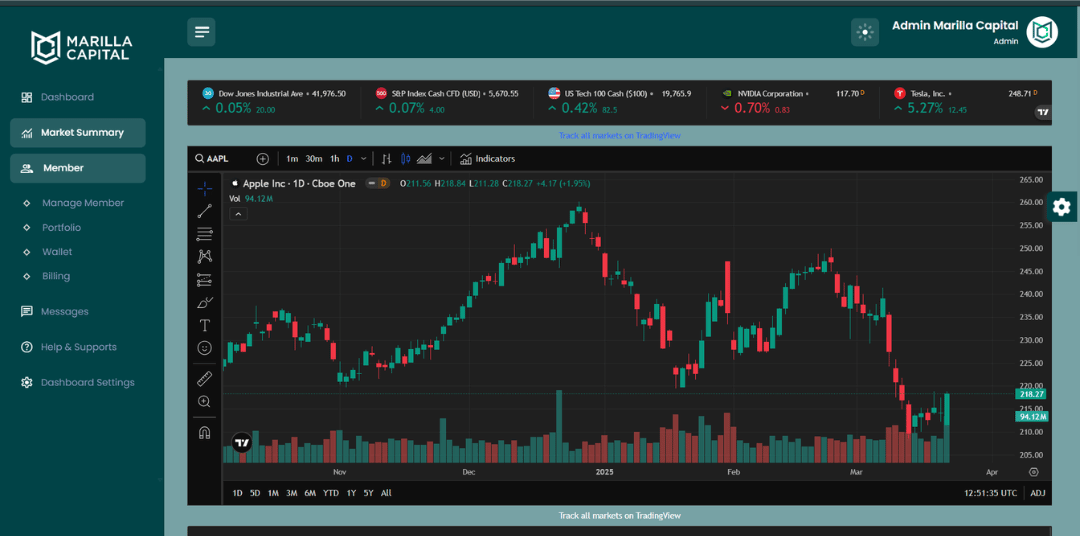Screen dimensions: 1080x536
Task: Open Wallet submenu item
Action: point(57,252)
